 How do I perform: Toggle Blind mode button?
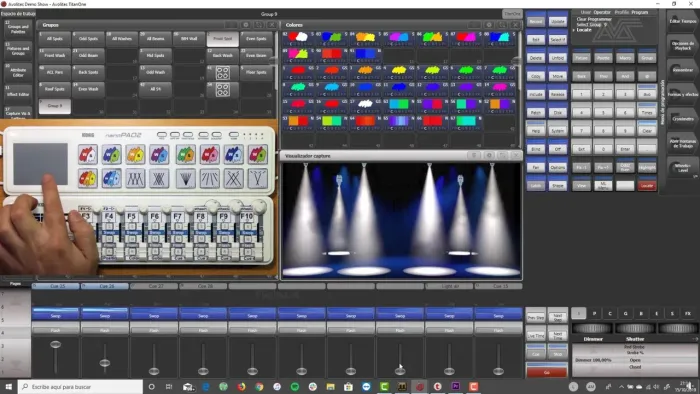coord(536,149)
